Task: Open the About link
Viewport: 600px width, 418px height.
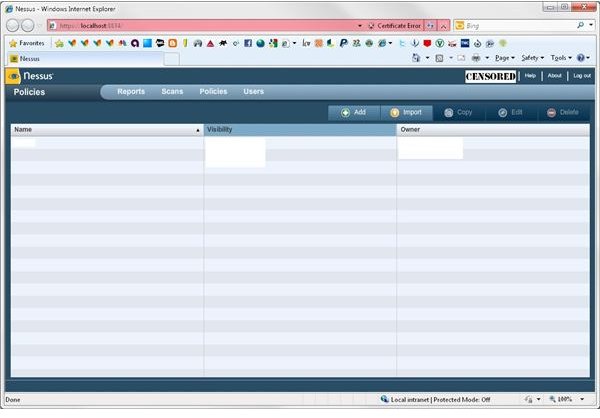Action: point(554,76)
